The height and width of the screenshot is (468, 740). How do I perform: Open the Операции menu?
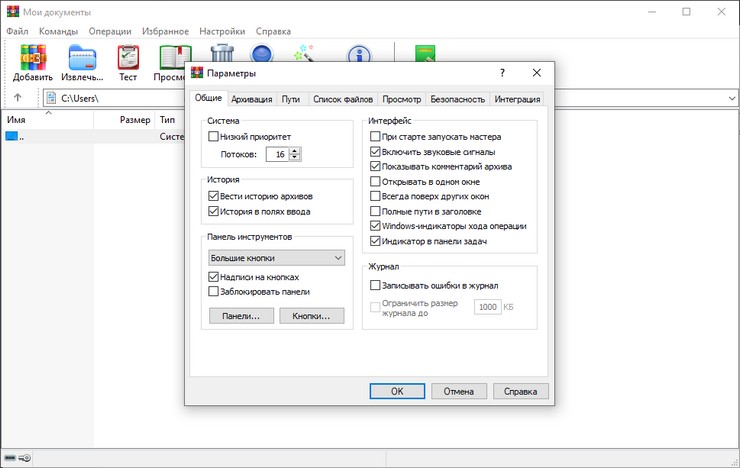coord(109,31)
